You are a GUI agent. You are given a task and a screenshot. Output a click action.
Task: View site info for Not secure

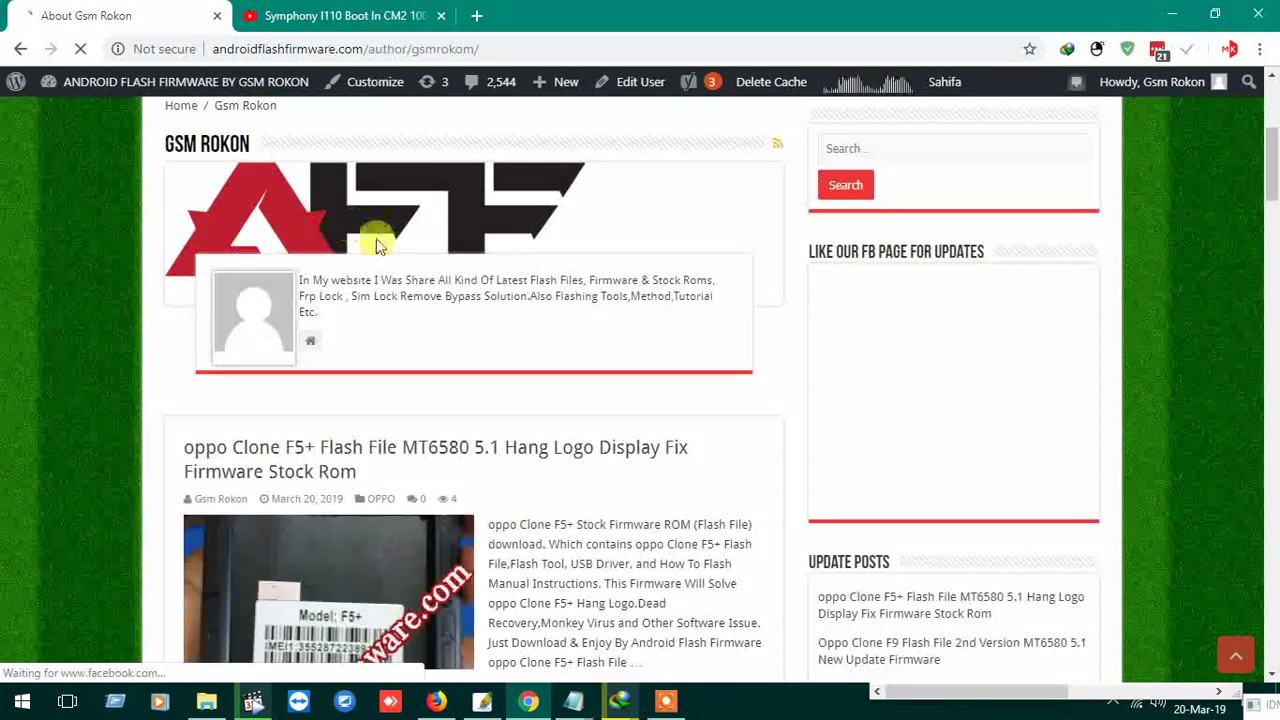(x=153, y=49)
